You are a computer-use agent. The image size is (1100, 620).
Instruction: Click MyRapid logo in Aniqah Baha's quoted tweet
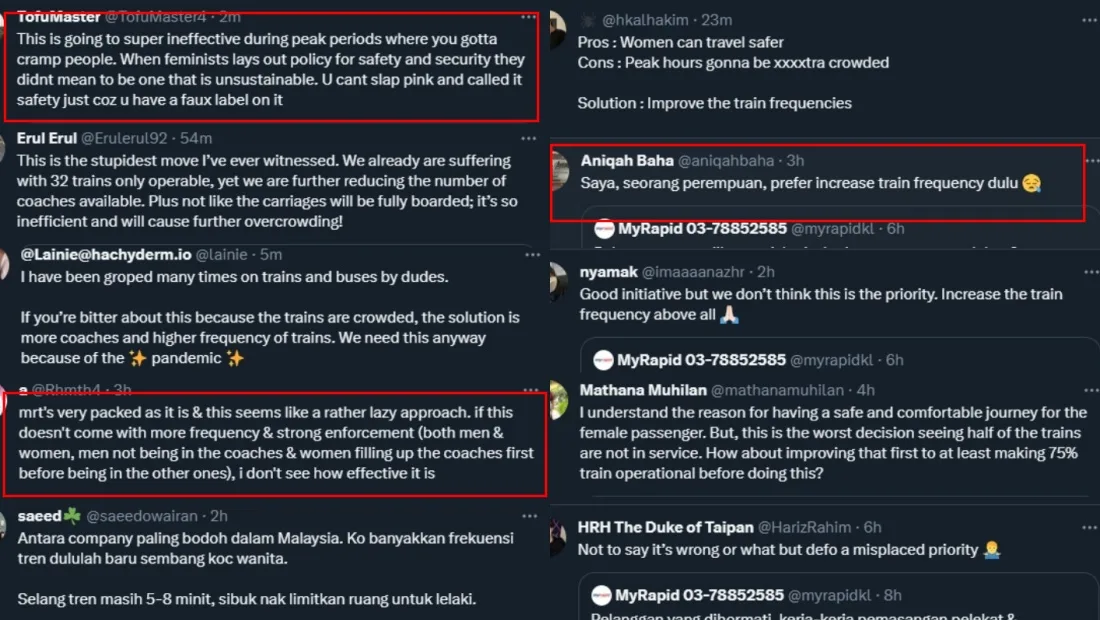604,229
